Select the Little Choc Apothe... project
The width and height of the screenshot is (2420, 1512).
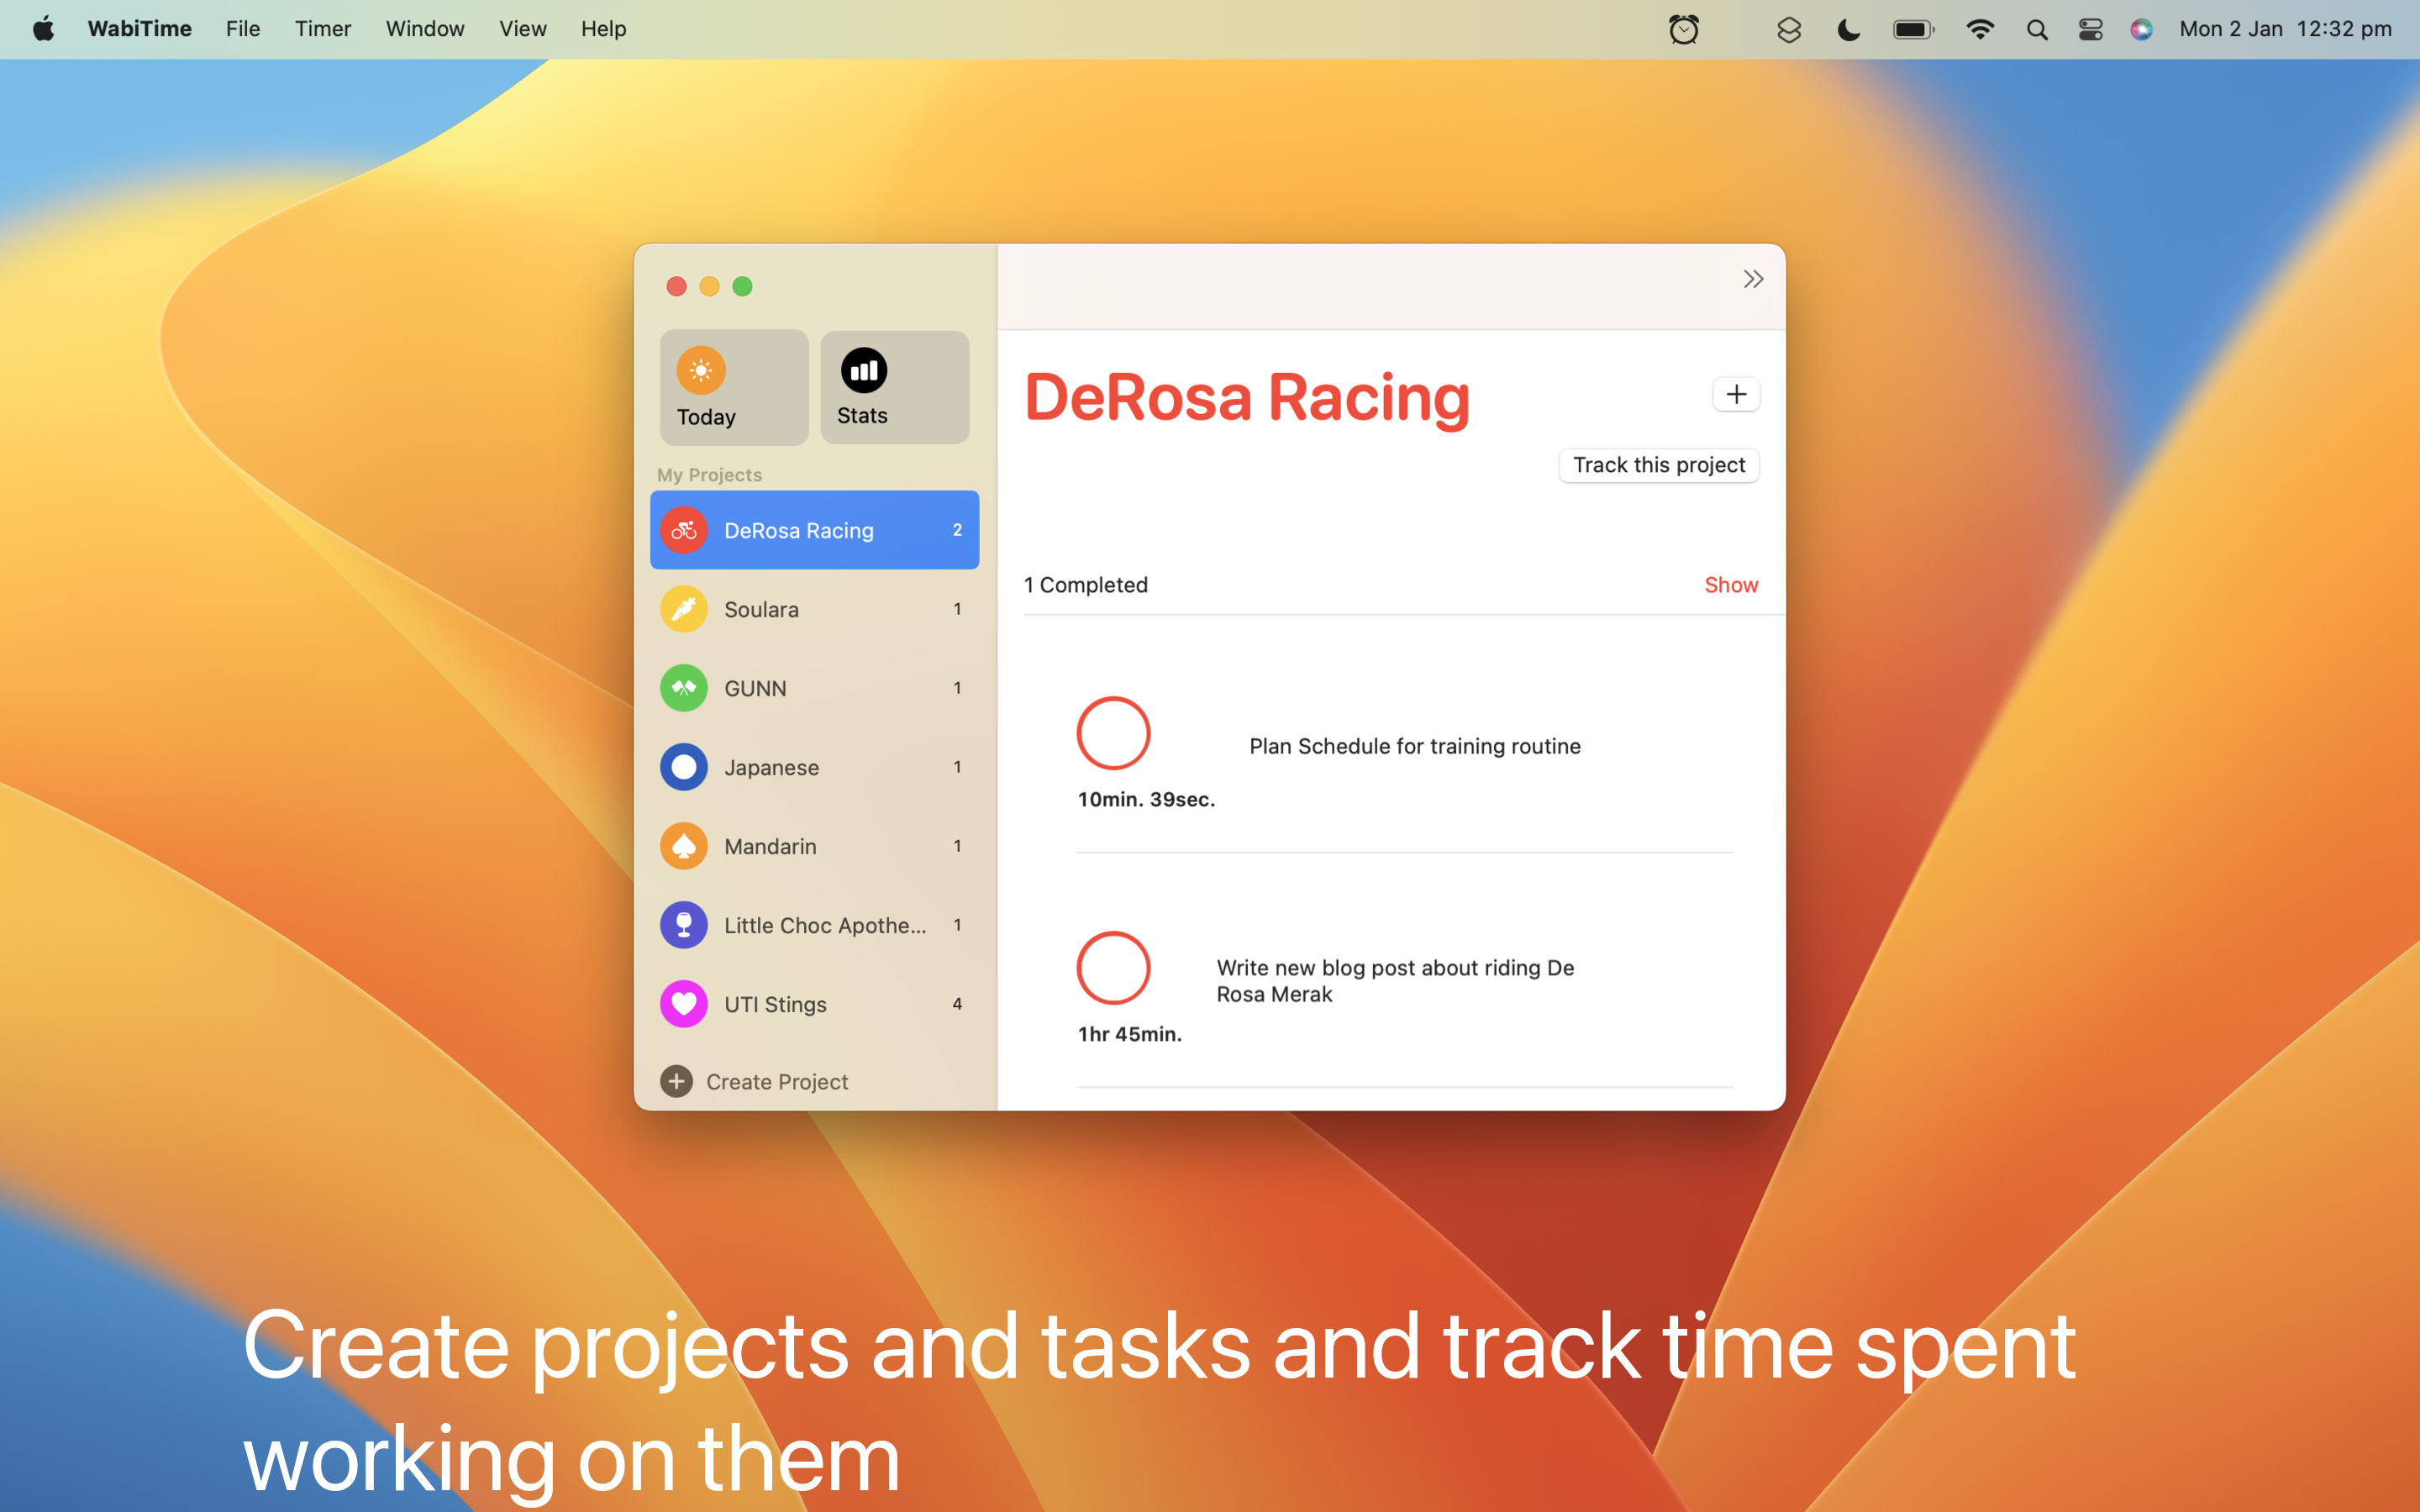pos(814,925)
